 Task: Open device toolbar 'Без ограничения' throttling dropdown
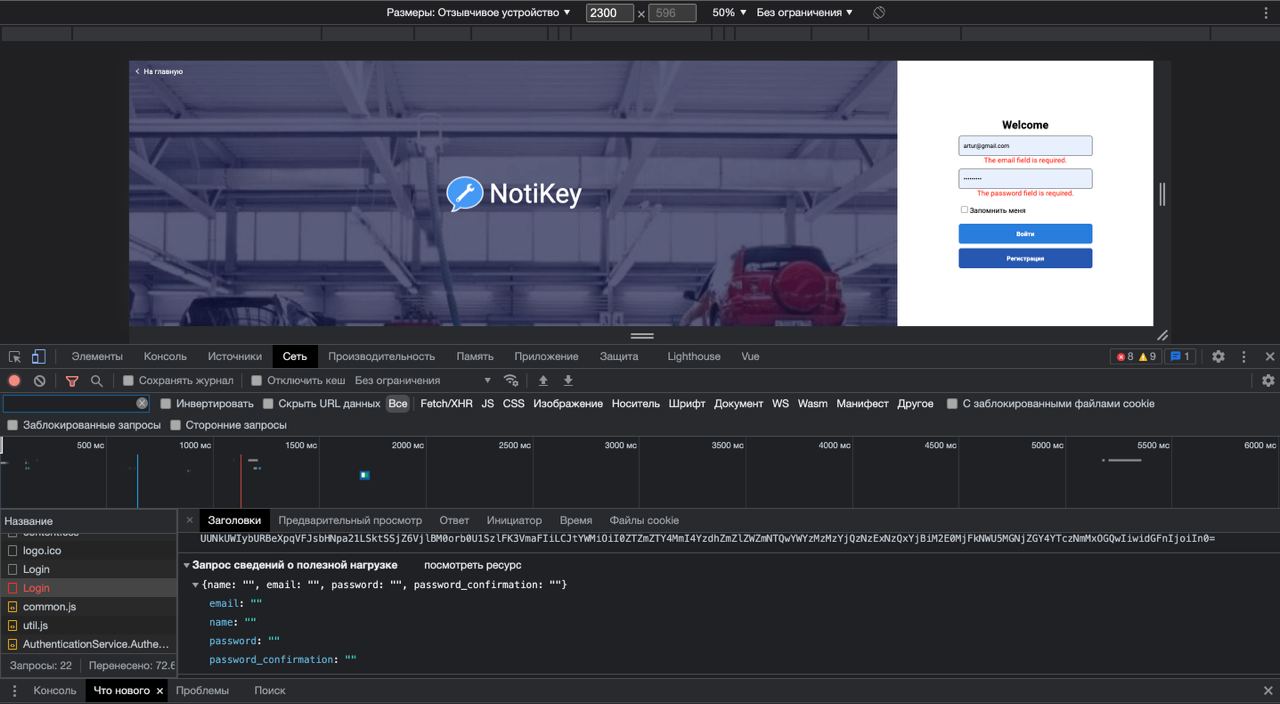(805, 13)
